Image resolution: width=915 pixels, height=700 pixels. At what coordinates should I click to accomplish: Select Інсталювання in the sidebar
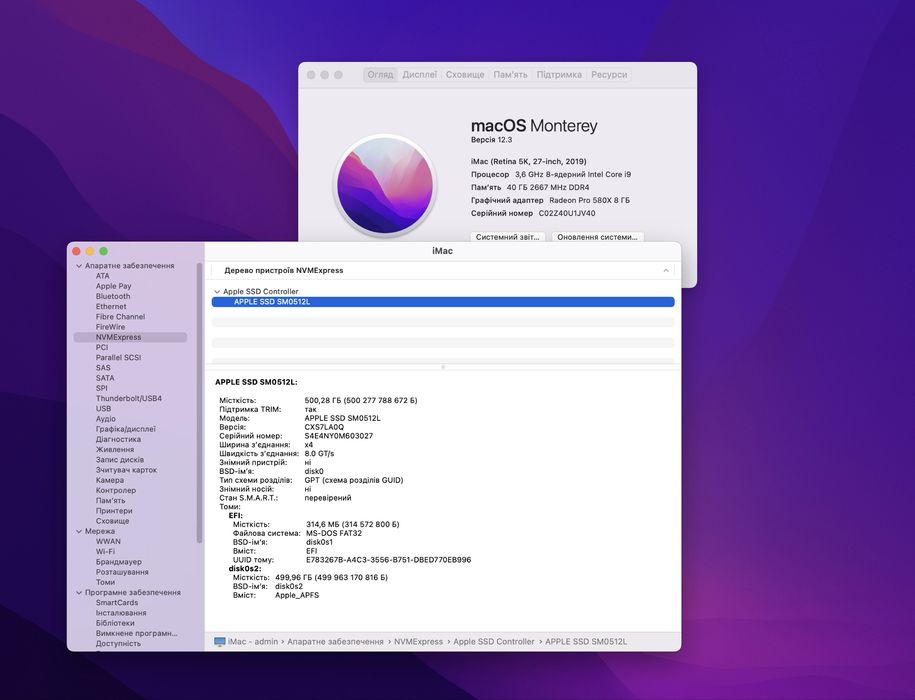pyautogui.click(x=121, y=612)
